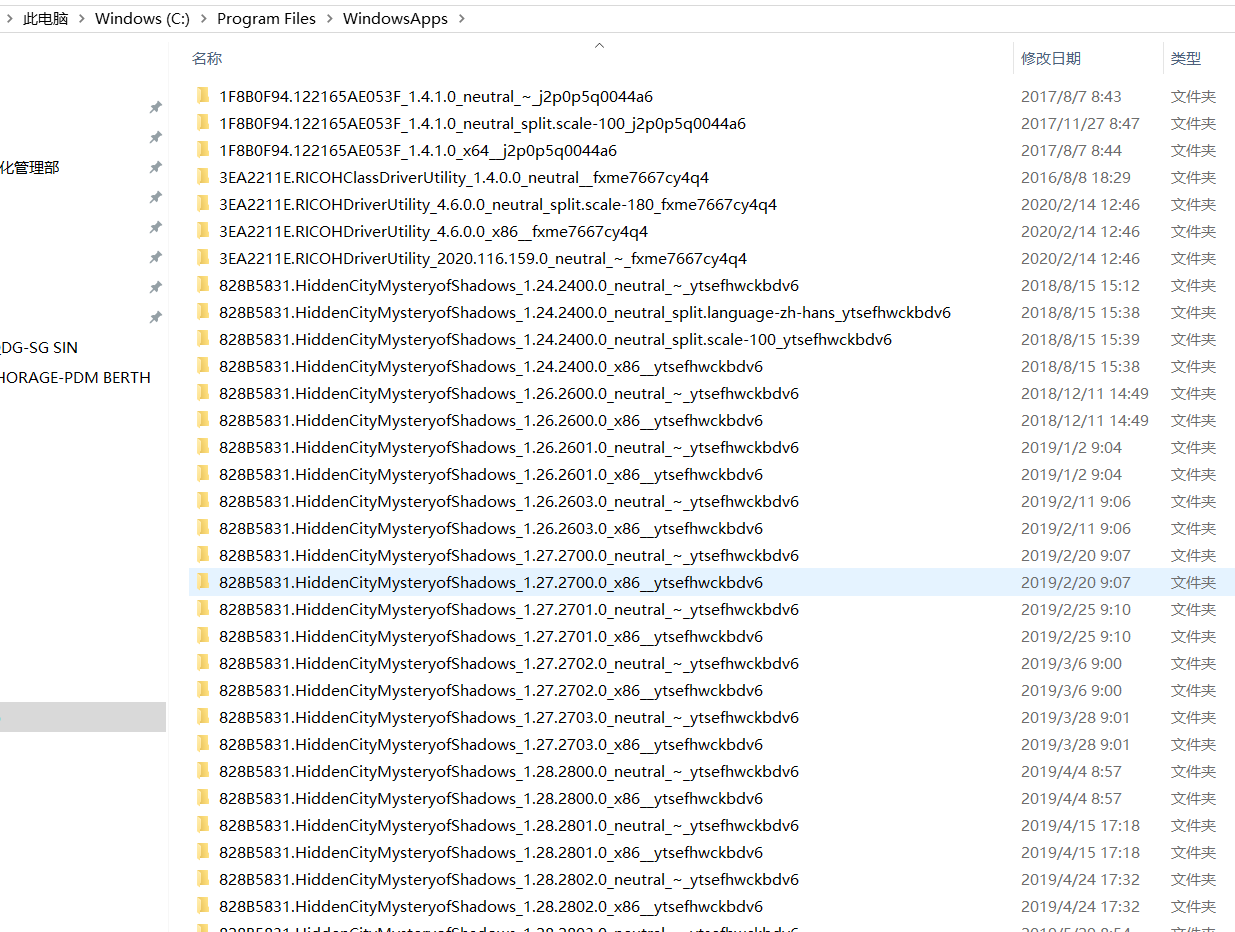Image resolution: width=1235 pixels, height=932 pixels.
Task: Select 1F8B0F94 neutral_split.scale-100 folder name
Action: (x=482, y=124)
